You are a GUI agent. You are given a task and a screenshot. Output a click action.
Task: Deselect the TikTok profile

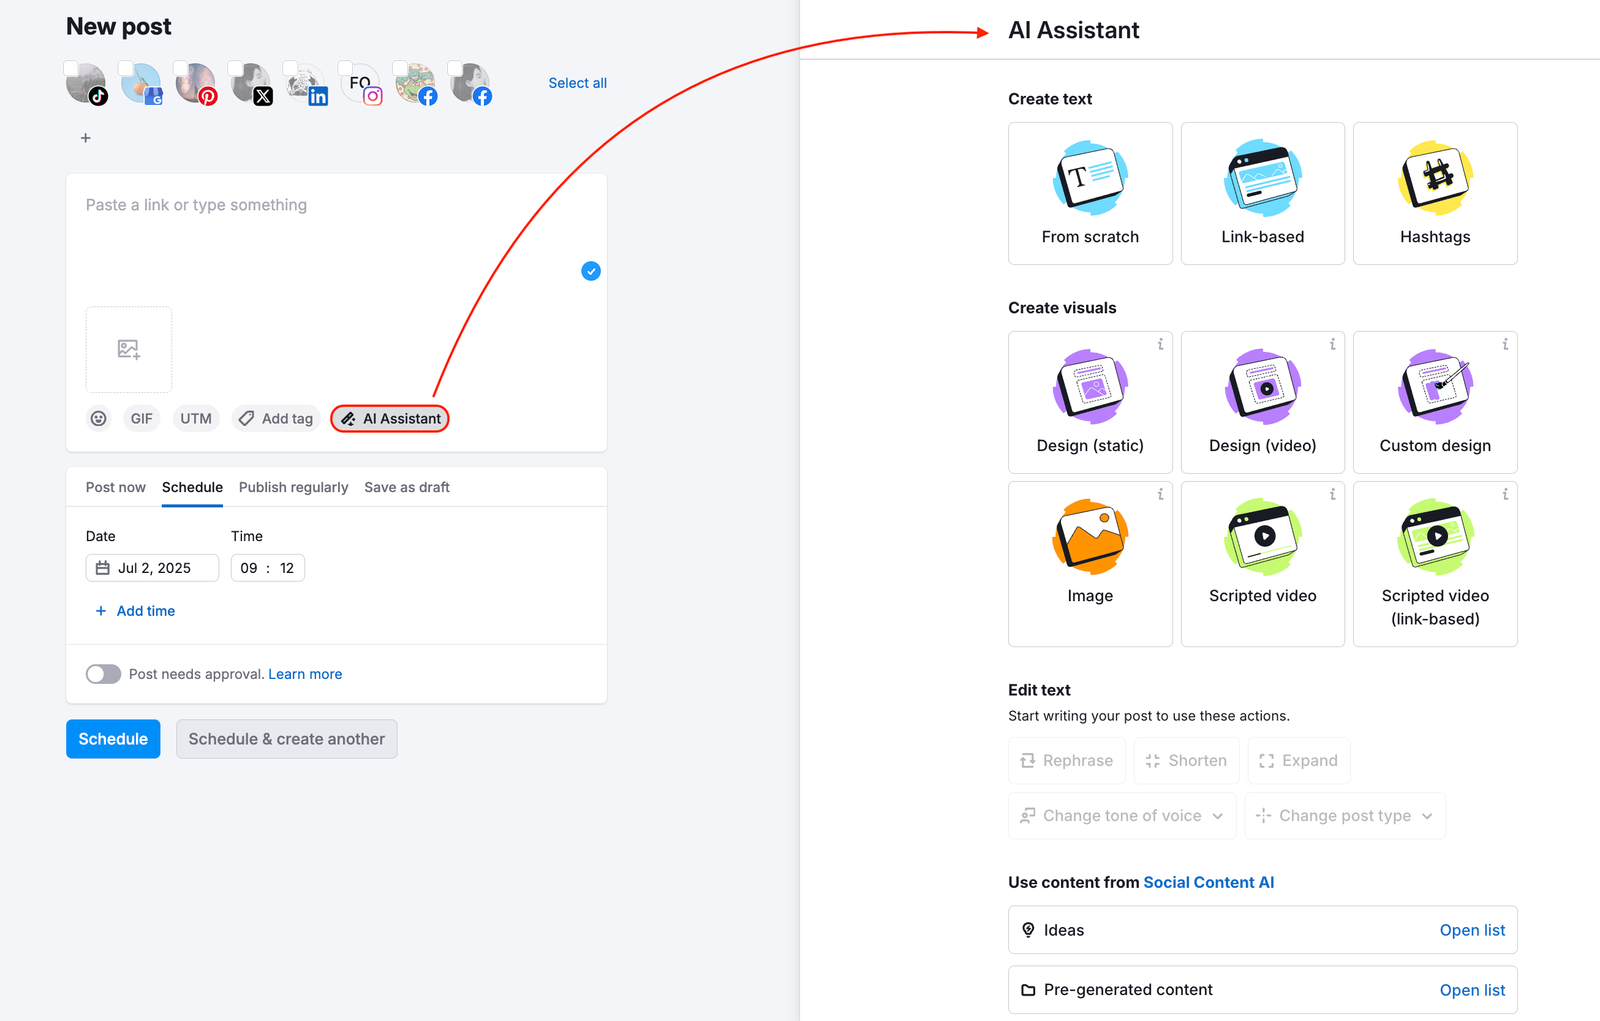(86, 84)
